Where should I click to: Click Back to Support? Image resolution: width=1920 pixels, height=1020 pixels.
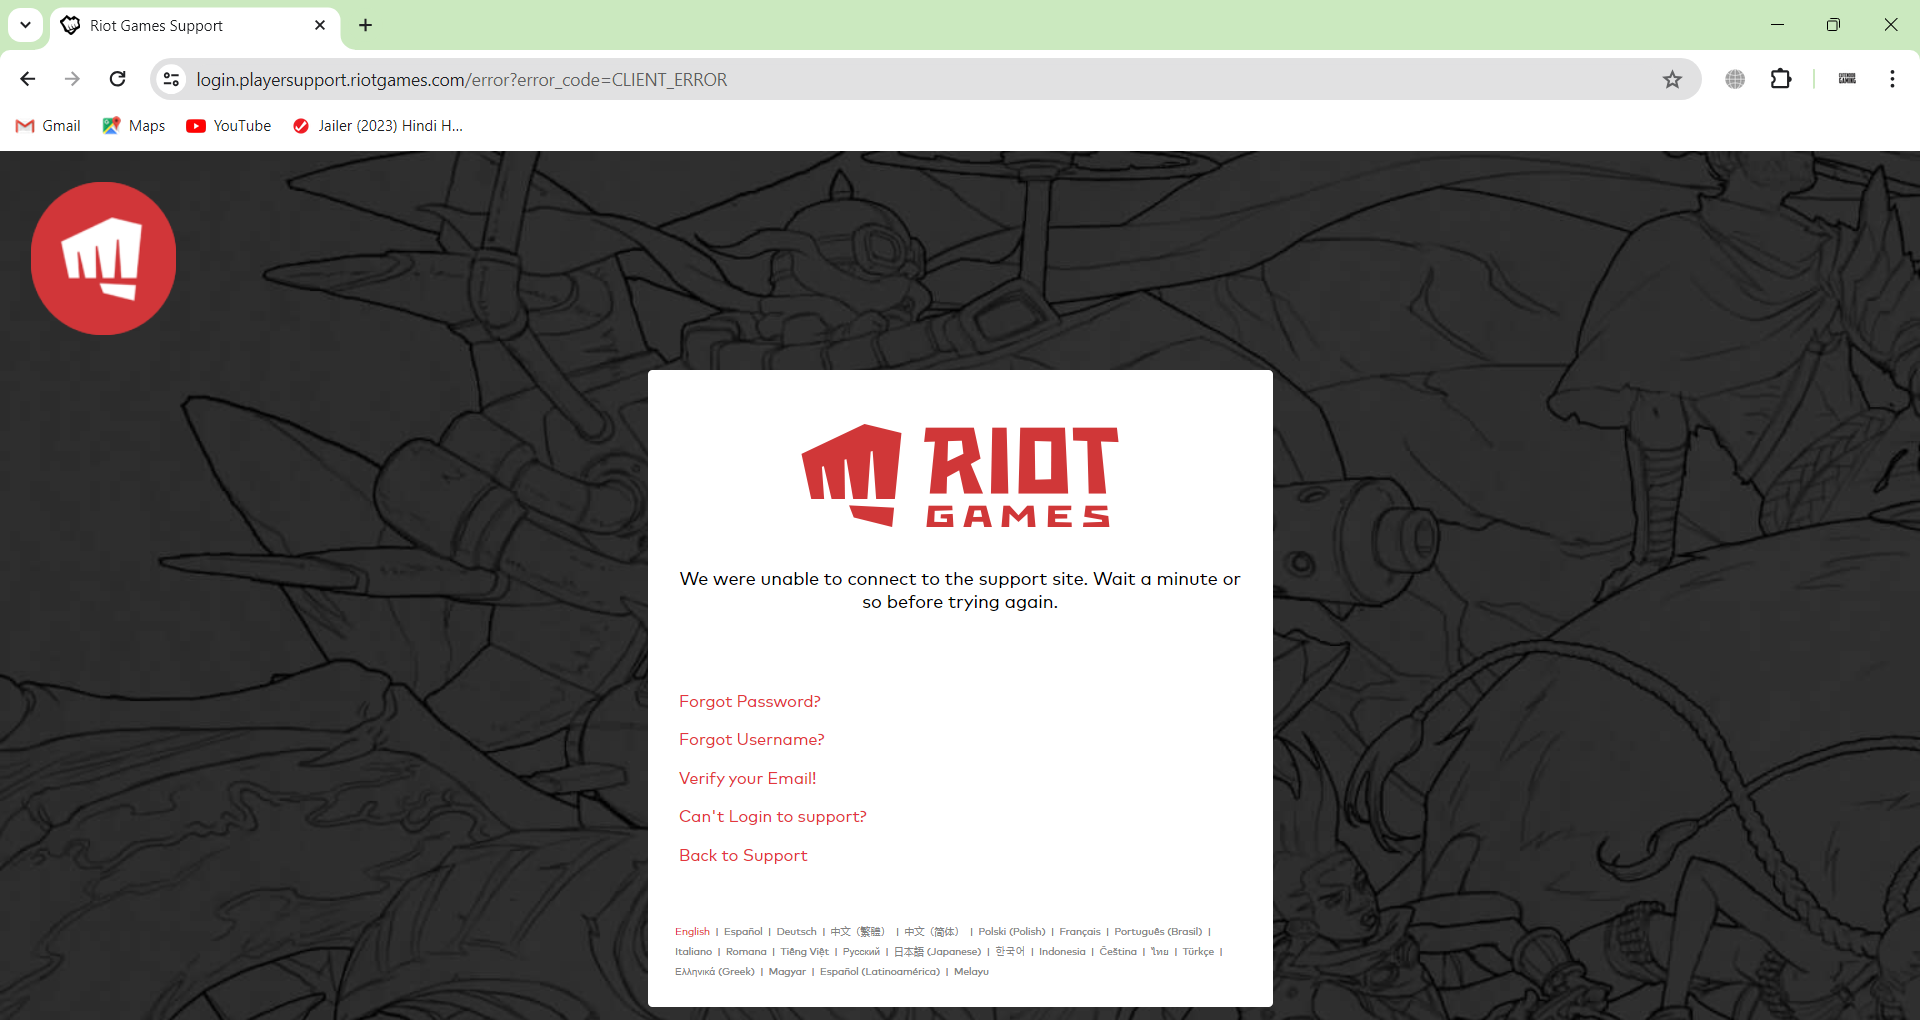tap(742, 855)
